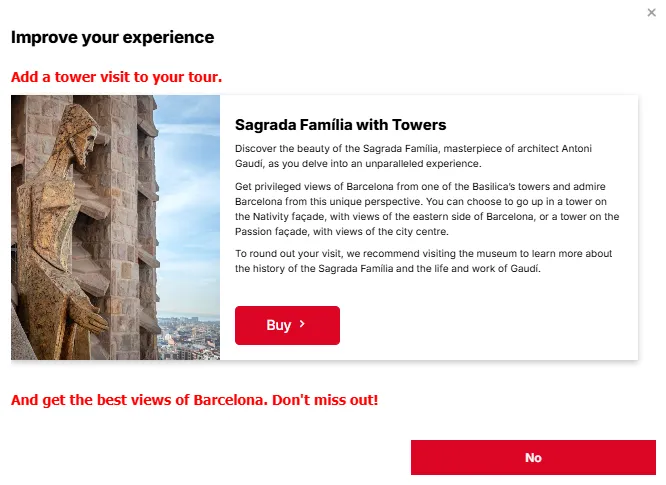Select the Sagrada Família with Towers title
666x485 pixels.
pyautogui.click(x=340, y=125)
